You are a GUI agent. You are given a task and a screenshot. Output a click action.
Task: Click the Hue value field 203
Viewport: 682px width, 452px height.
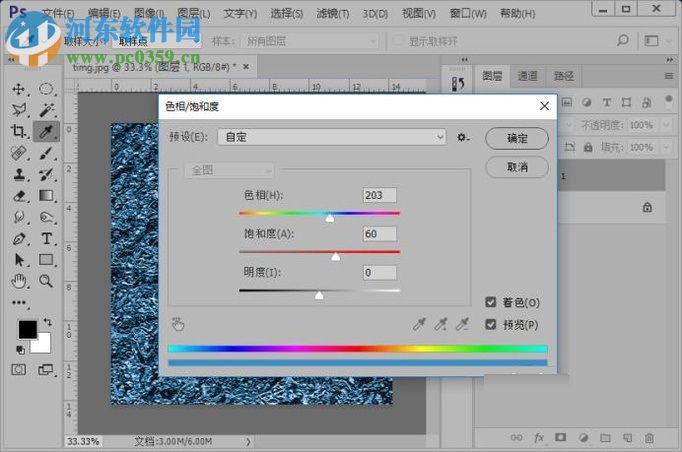tap(380, 195)
